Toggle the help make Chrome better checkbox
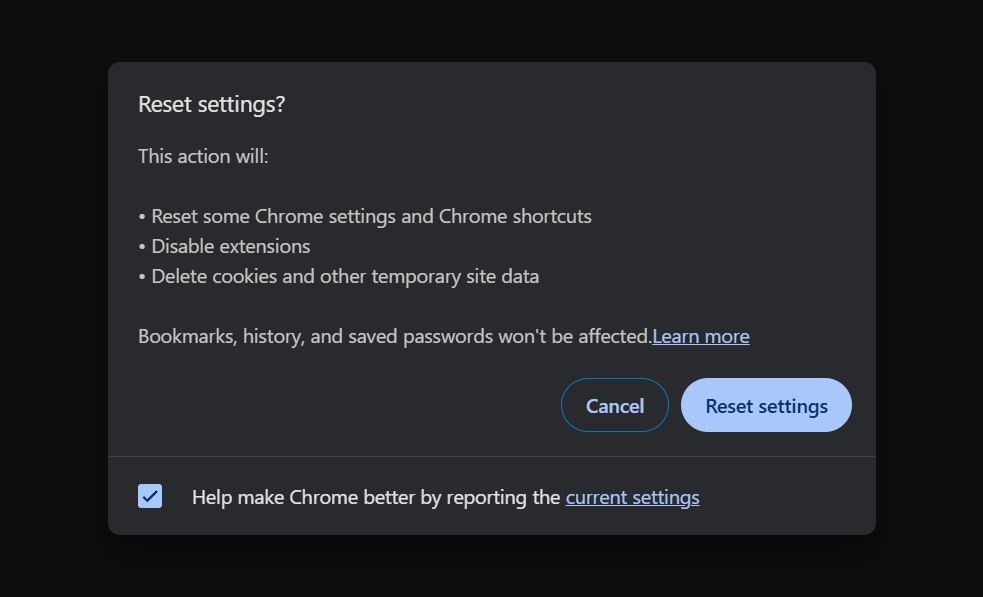Screen dimensions: 983x597 150,495
